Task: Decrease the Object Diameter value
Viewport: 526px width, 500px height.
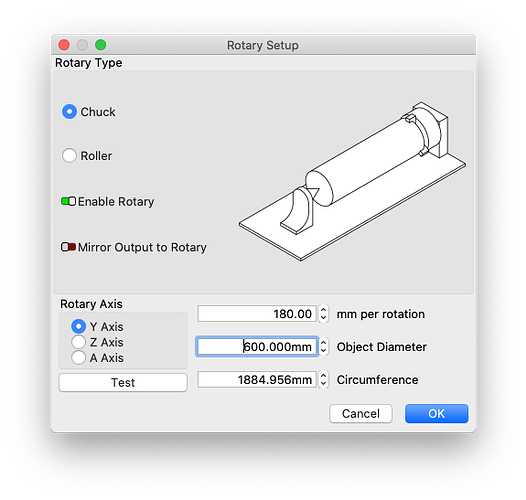Action: 323,351
